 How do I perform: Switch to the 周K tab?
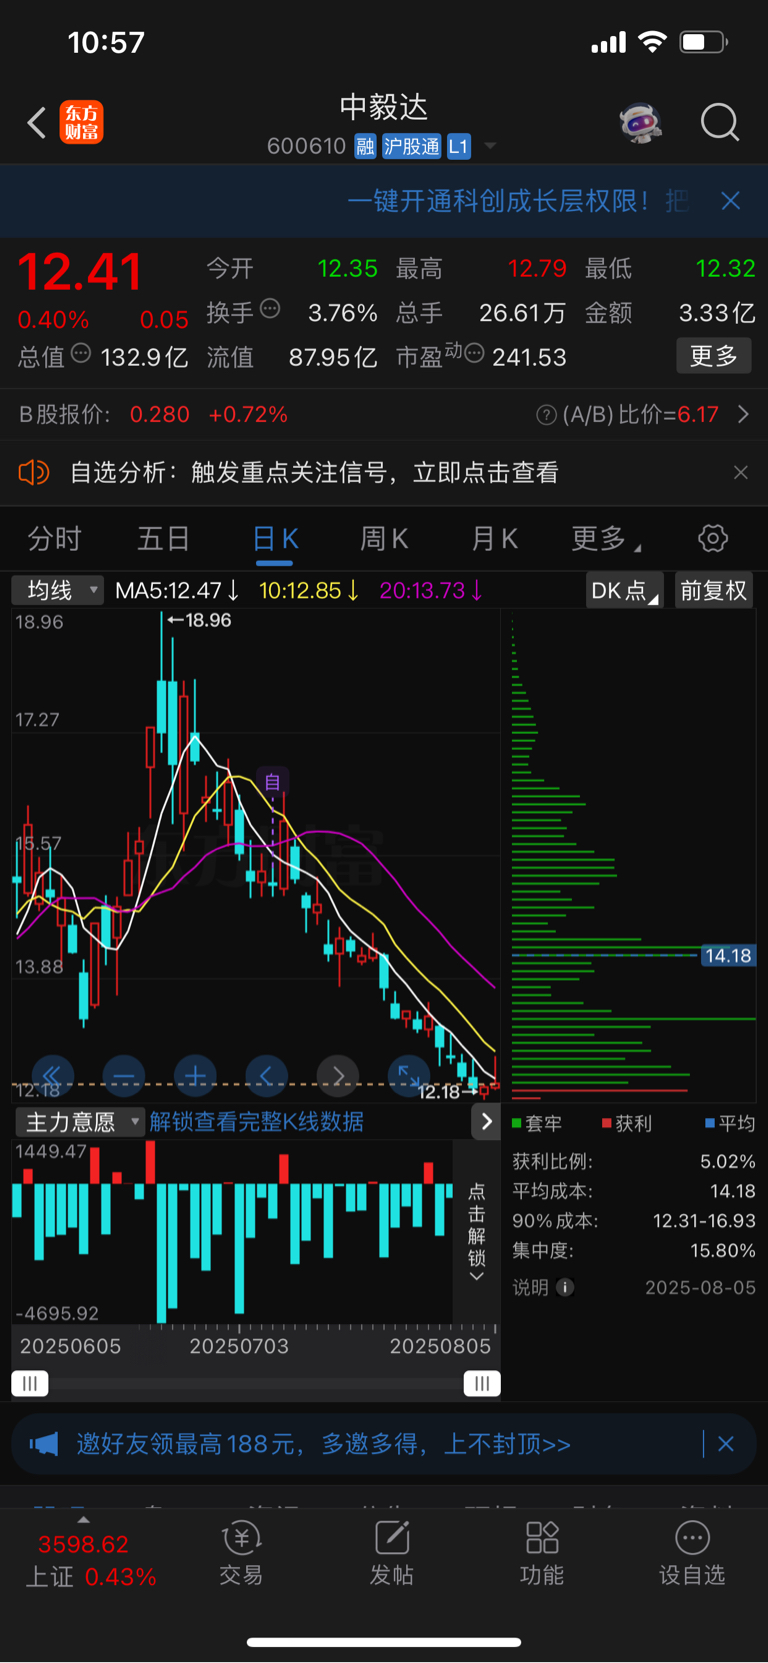384,539
